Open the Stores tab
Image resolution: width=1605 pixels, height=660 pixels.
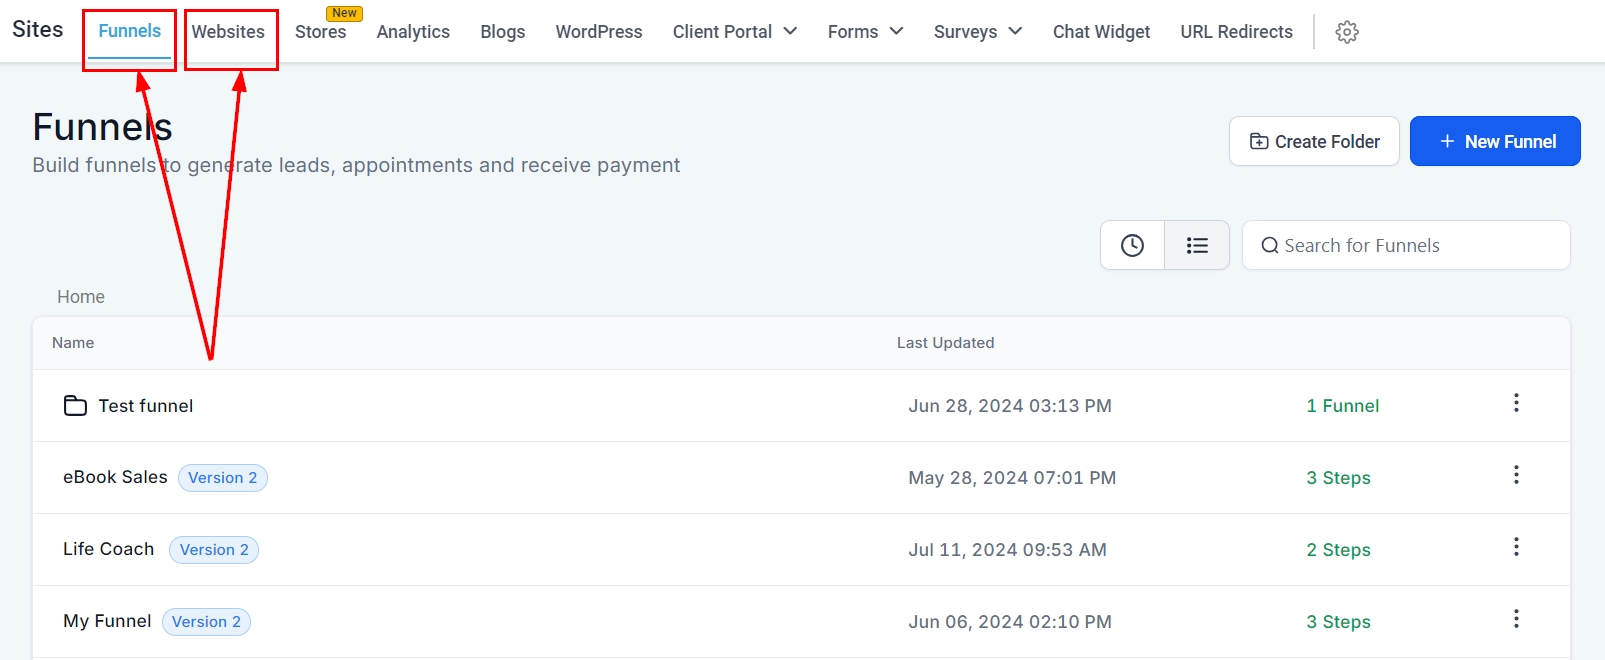point(320,32)
